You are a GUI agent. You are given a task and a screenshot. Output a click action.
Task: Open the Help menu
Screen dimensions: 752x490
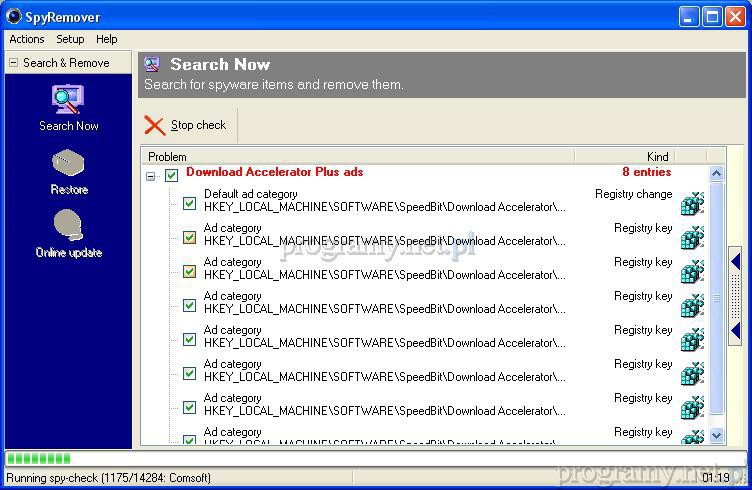[107, 39]
